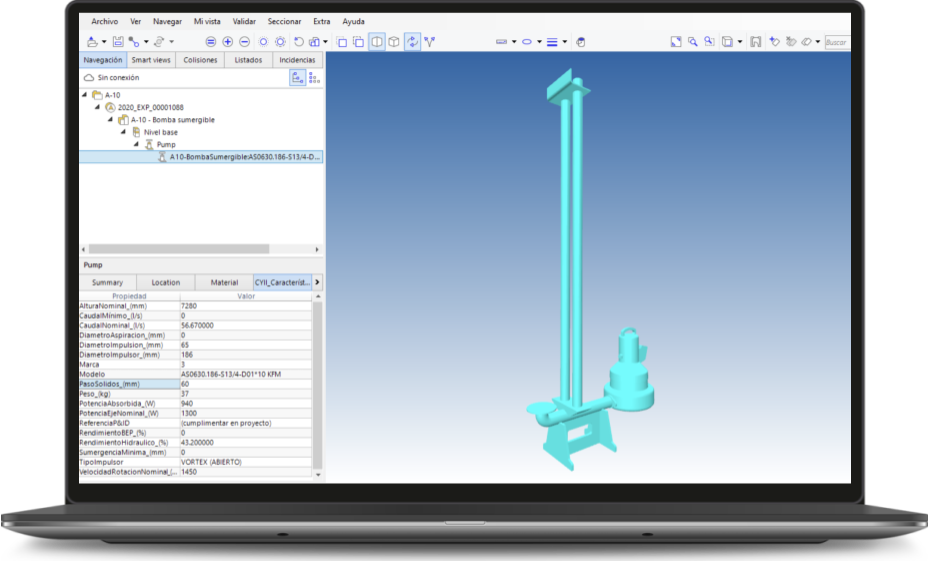The image size is (930, 561).
Task: Click the full screen fit view icon
Action: (x=676, y=42)
